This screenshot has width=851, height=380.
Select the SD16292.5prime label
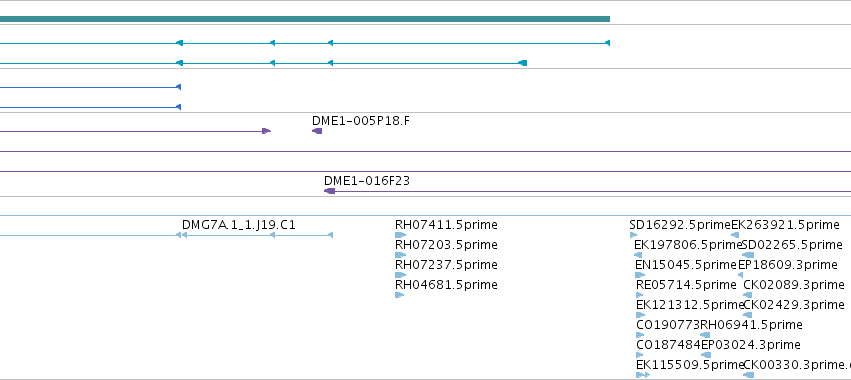pos(680,224)
